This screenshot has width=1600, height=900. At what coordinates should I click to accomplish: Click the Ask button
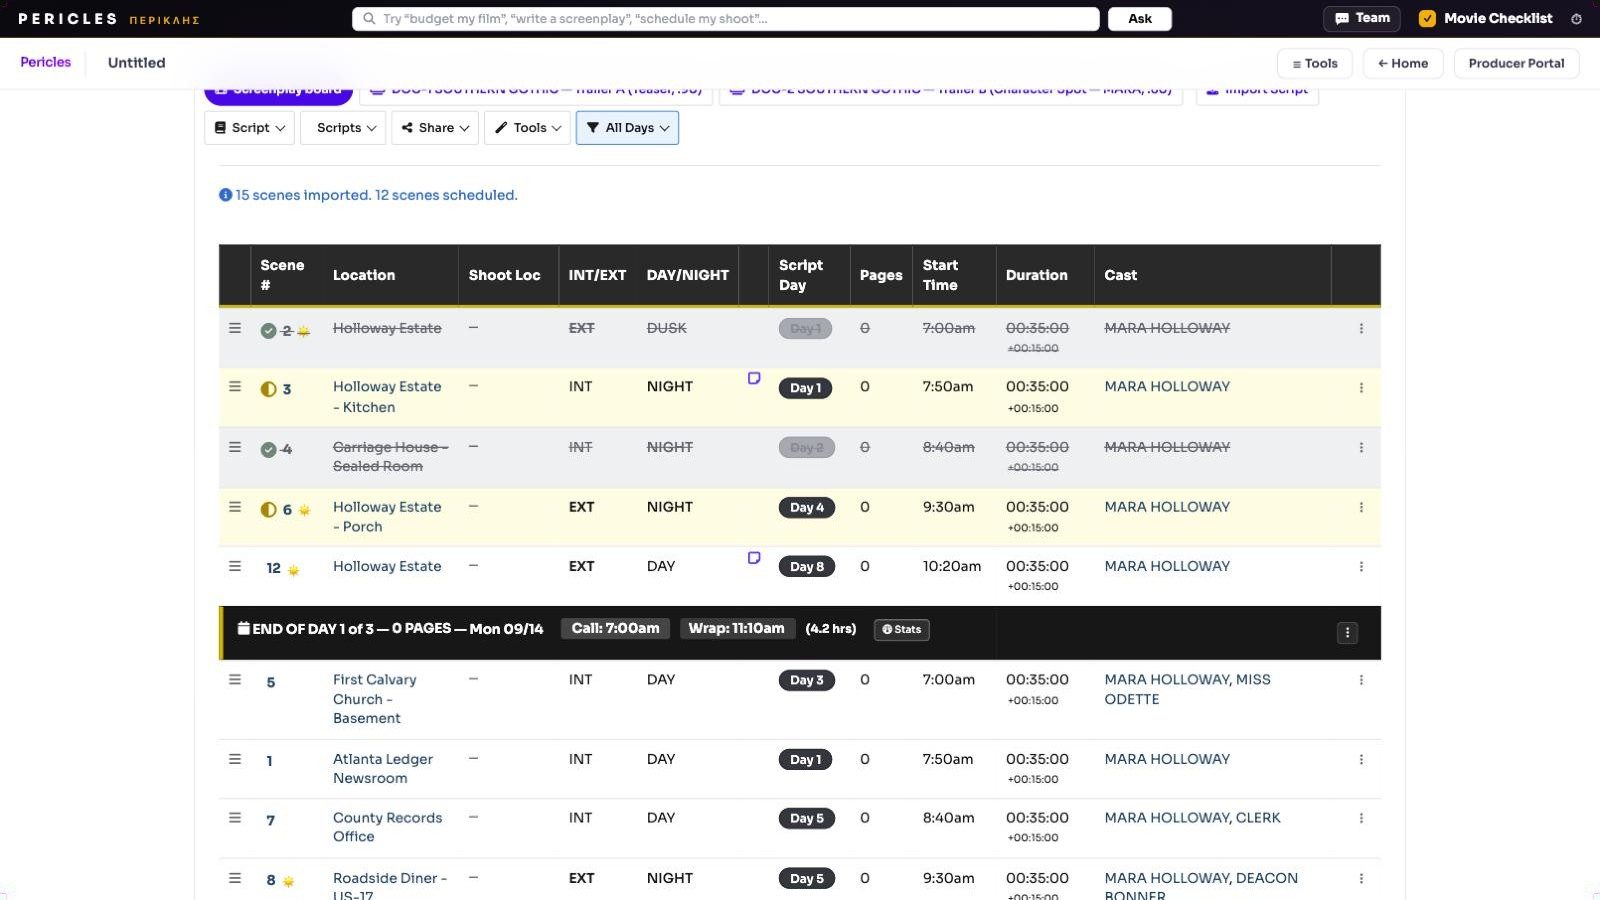(x=1140, y=19)
